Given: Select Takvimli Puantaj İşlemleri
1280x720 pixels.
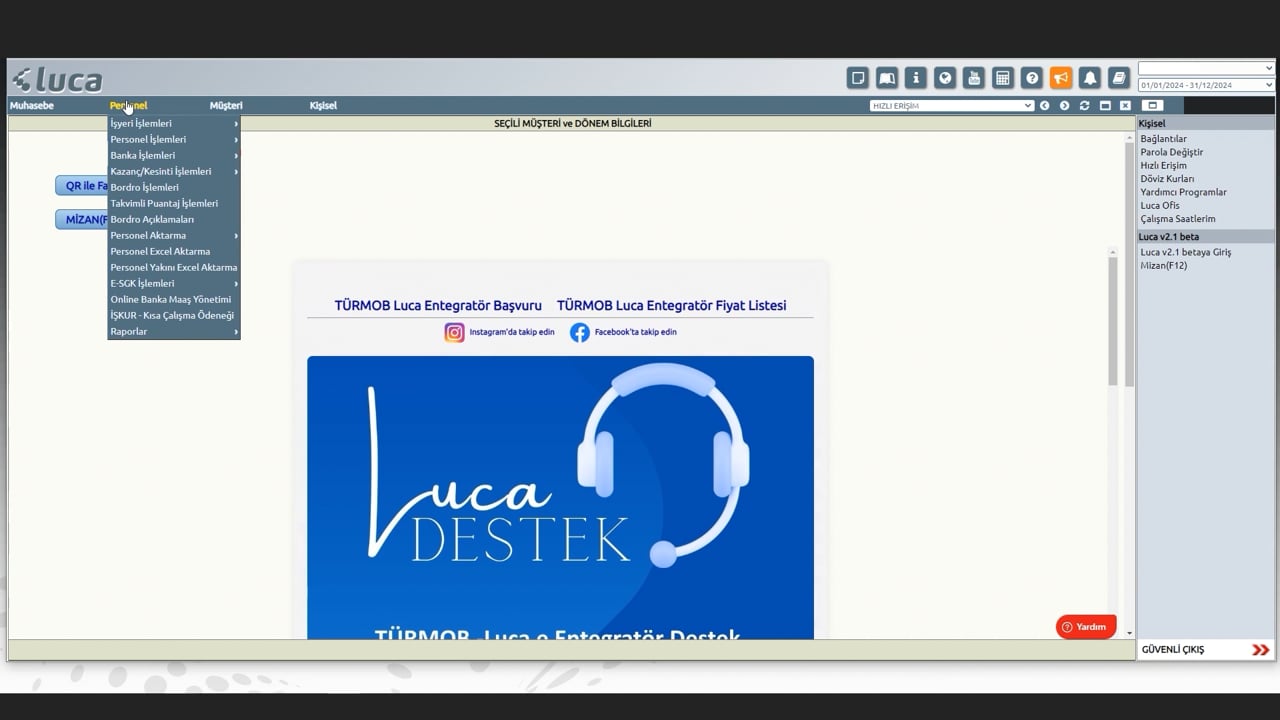Looking at the screenshot, I should 174,203.
